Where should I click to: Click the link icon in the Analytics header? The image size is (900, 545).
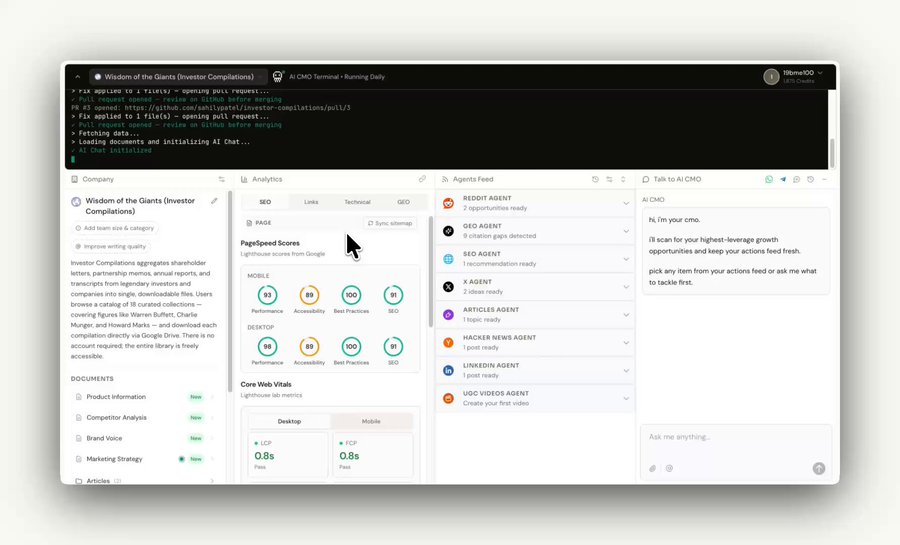coord(422,179)
